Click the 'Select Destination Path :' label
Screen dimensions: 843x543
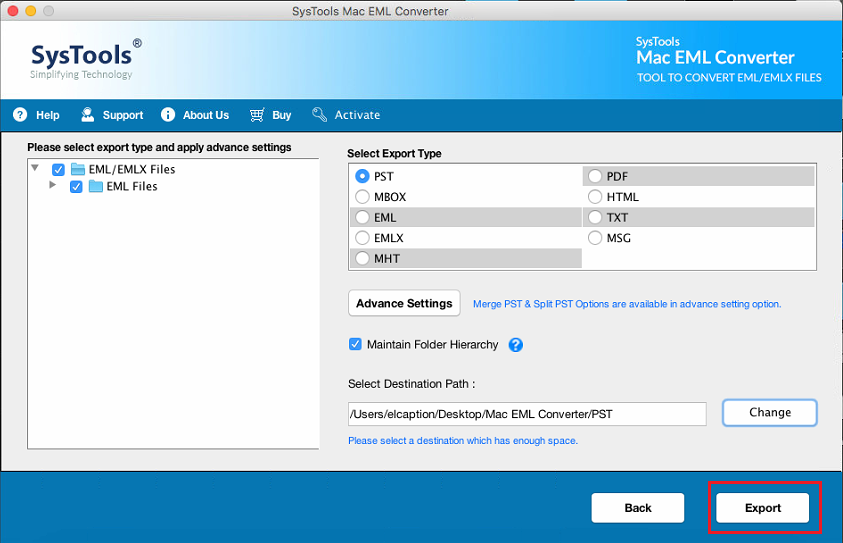coord(412,384)
